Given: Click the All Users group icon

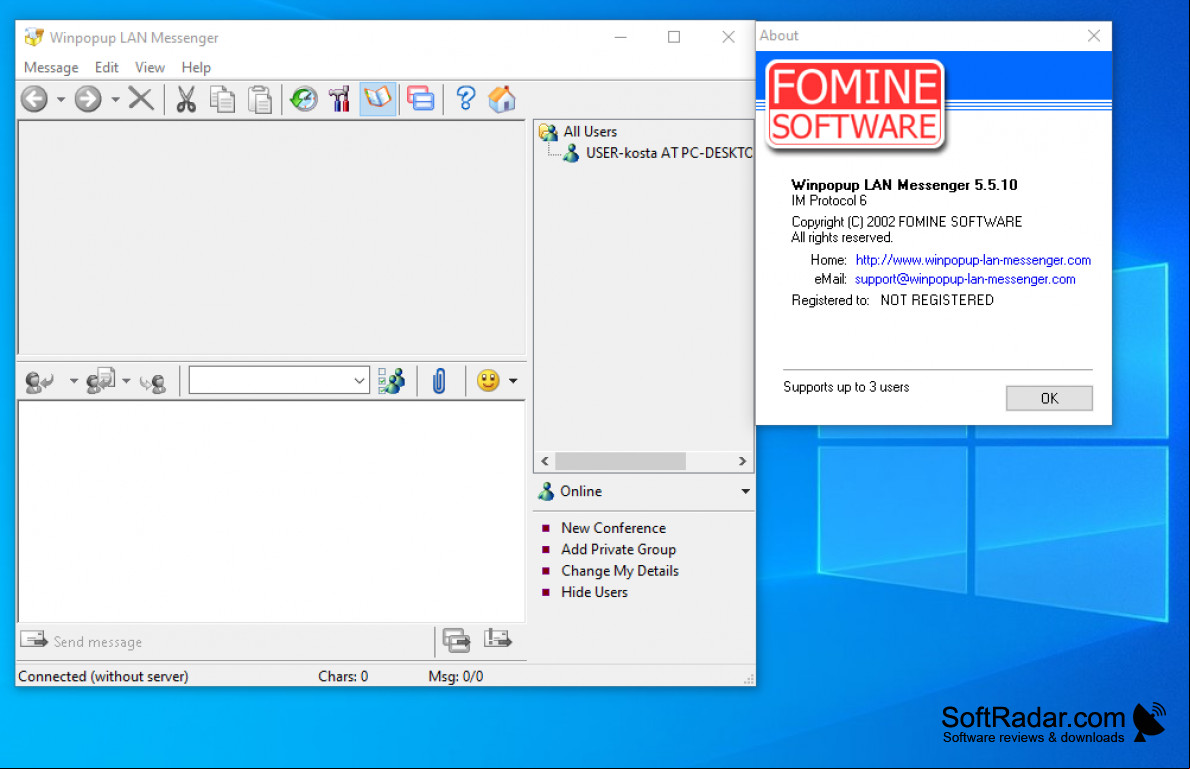Looking at the screenshot, I should (548, 132).
